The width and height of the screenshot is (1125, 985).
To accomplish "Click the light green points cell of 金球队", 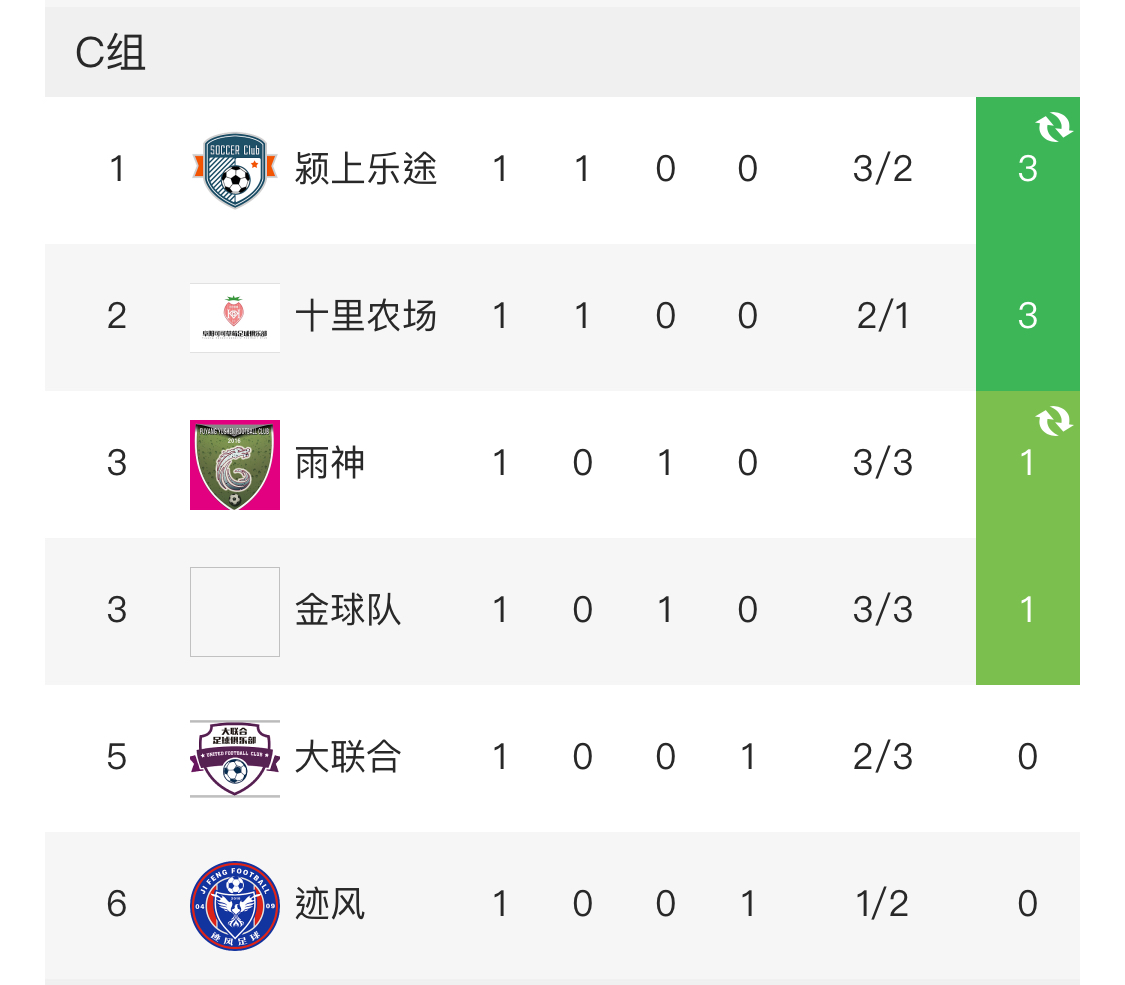I will 1027,611.
